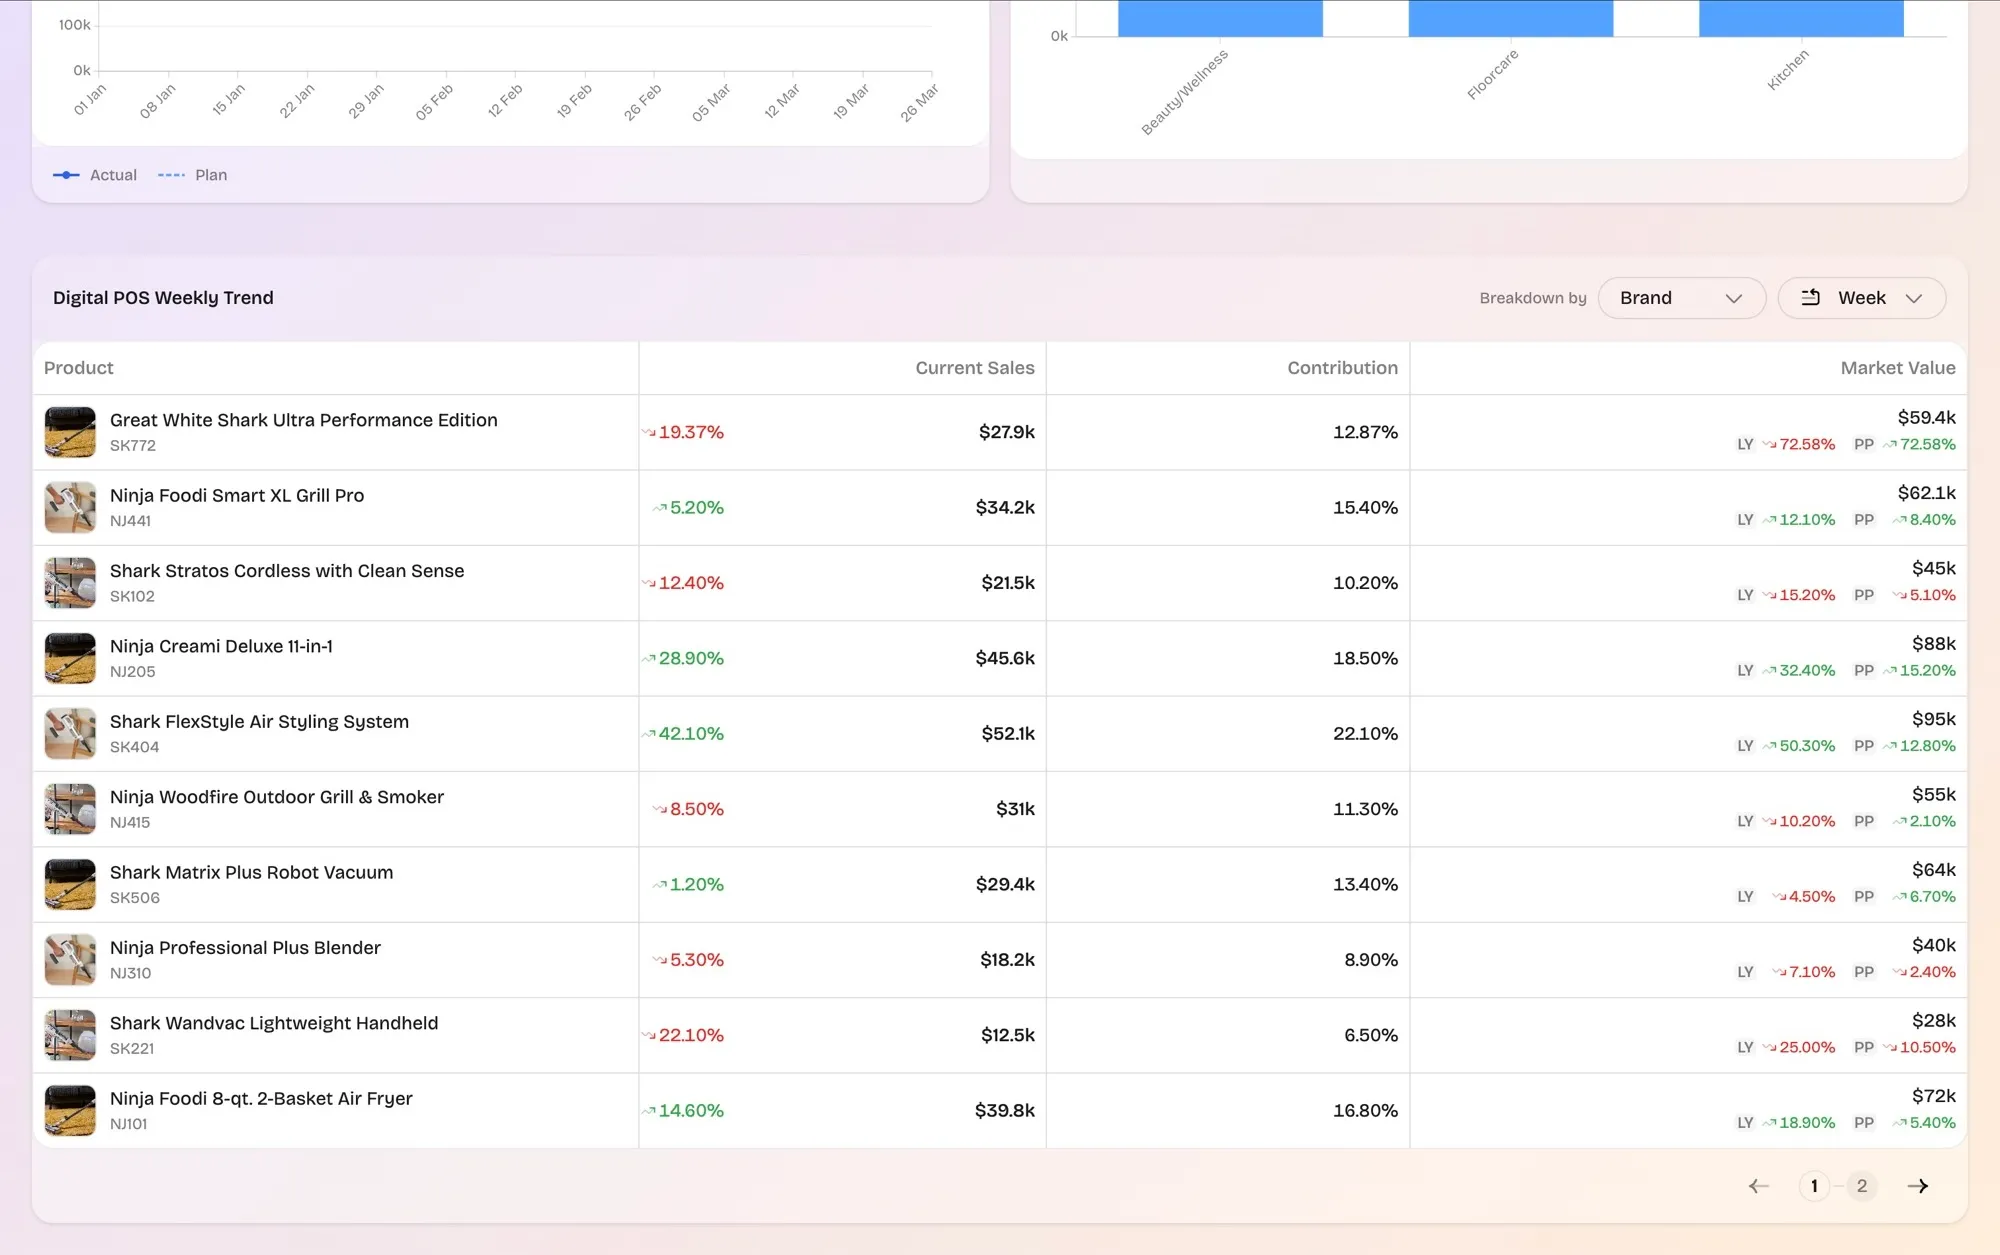Screen dimensions: 2000x1255
Task: Select Ninja Foodi 8-qt. 2-Basket Air Fryer name
Action: (x=261, y=1098)
